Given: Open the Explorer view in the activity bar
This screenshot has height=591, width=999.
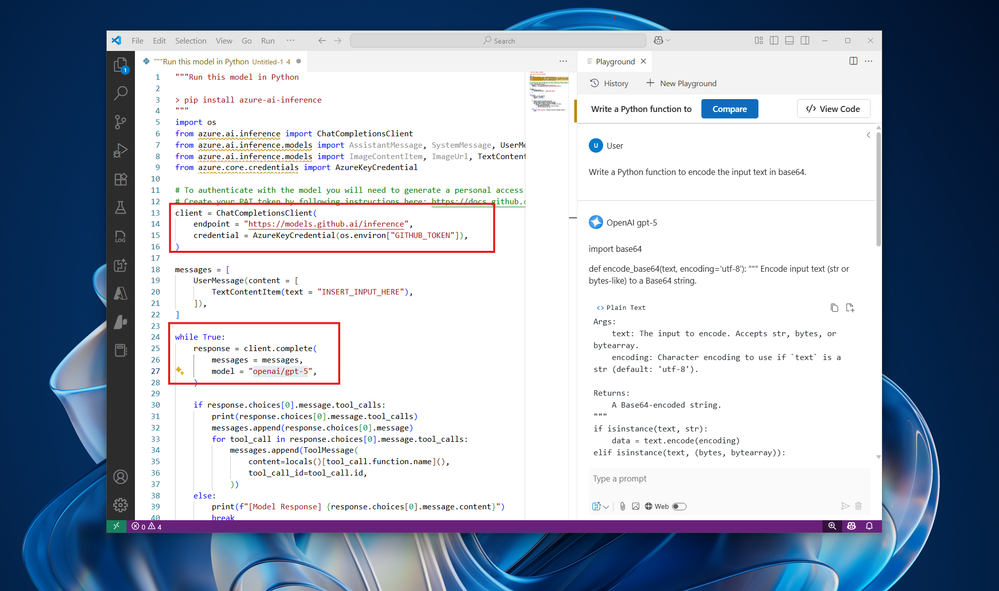Looking at the screenshot, I should [x=120, y=65].
